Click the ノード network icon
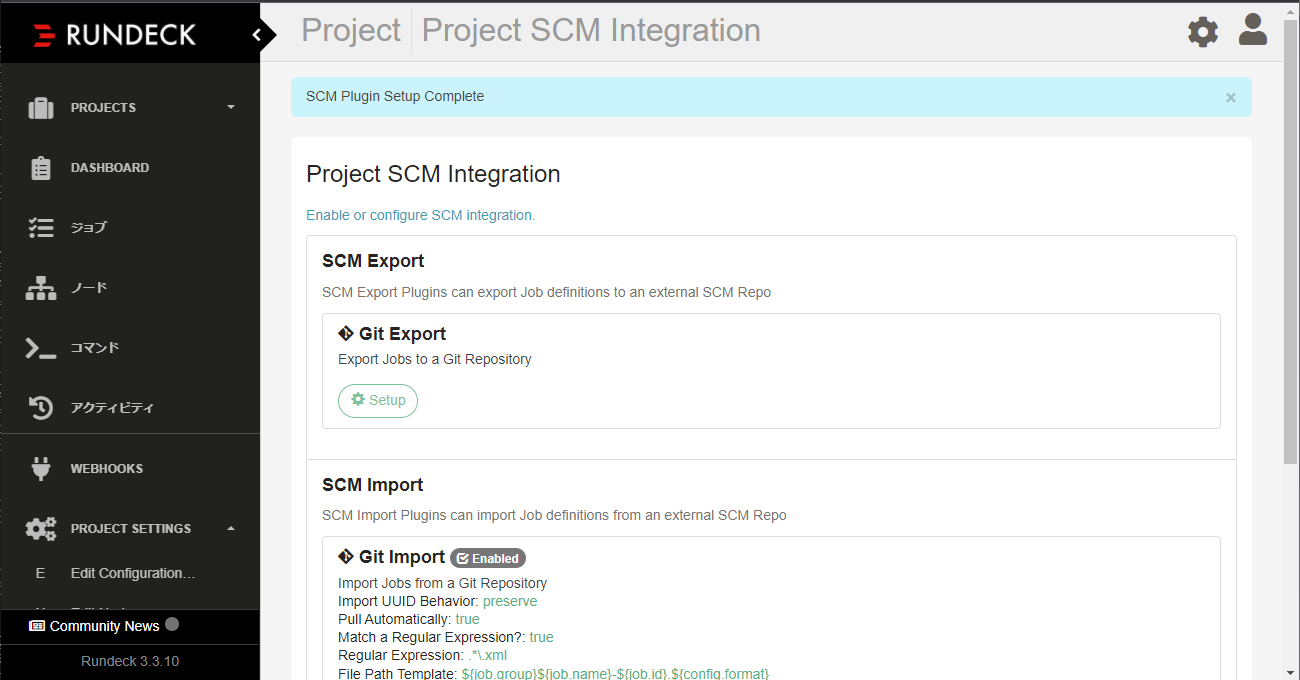1300x680 pixels. 41,288
